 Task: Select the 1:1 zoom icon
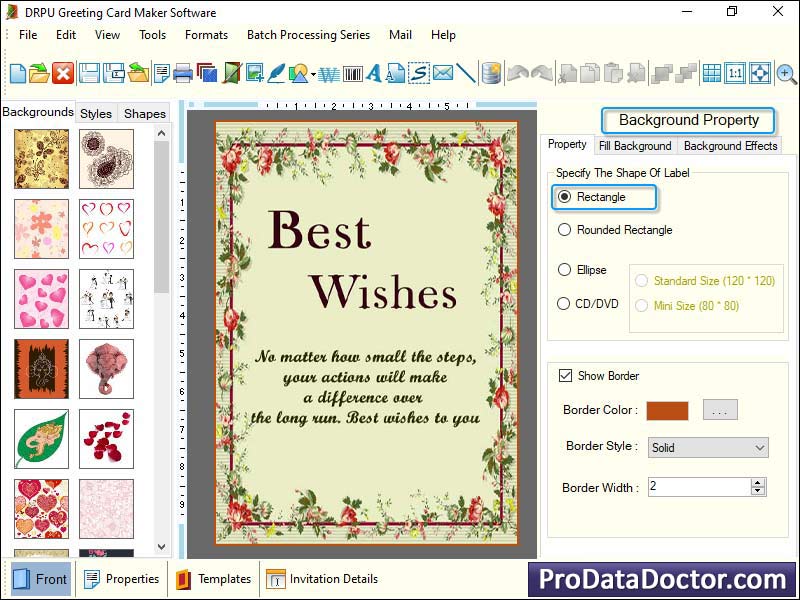click(x=737, y=72)
